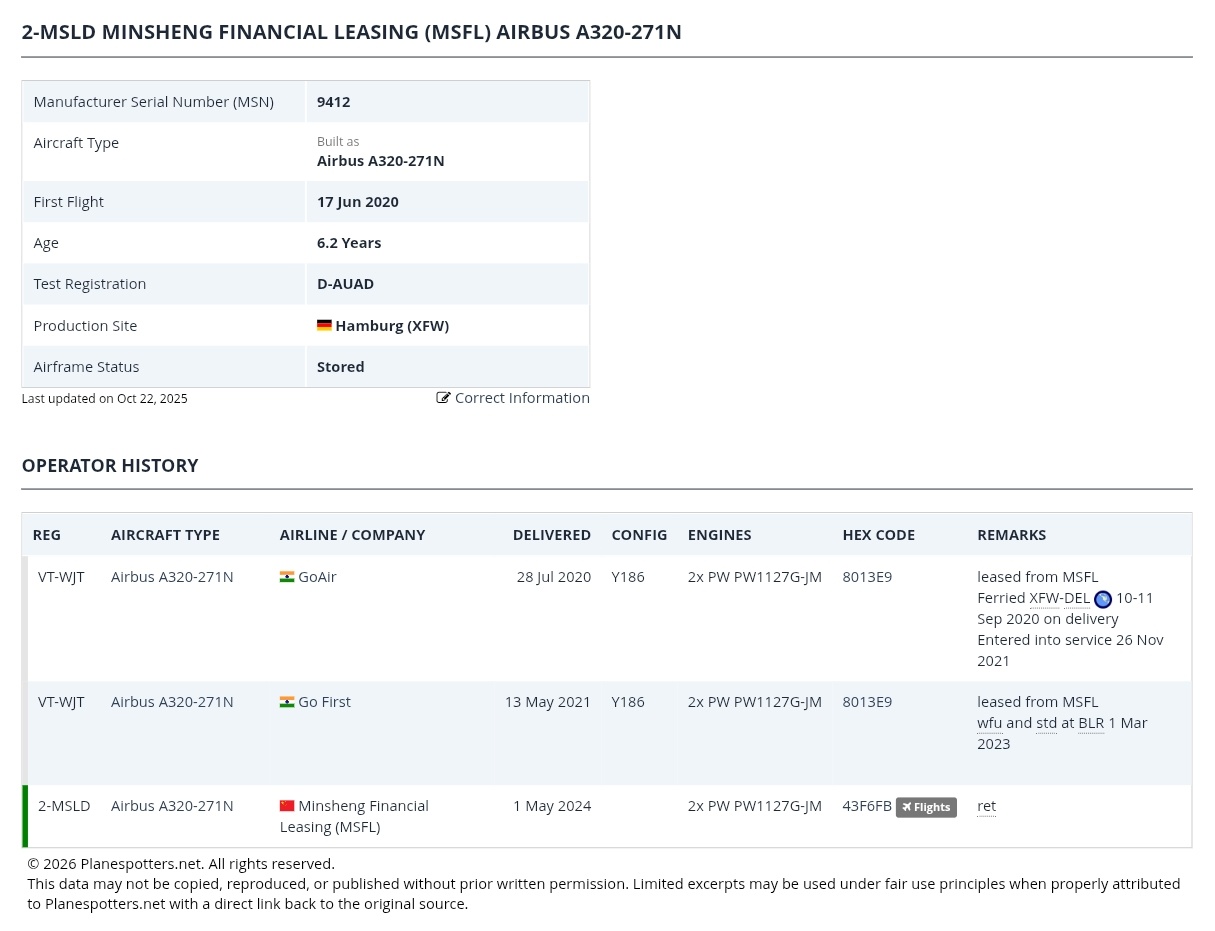Click the test registration D-AUAD

[x=345, y=284]
